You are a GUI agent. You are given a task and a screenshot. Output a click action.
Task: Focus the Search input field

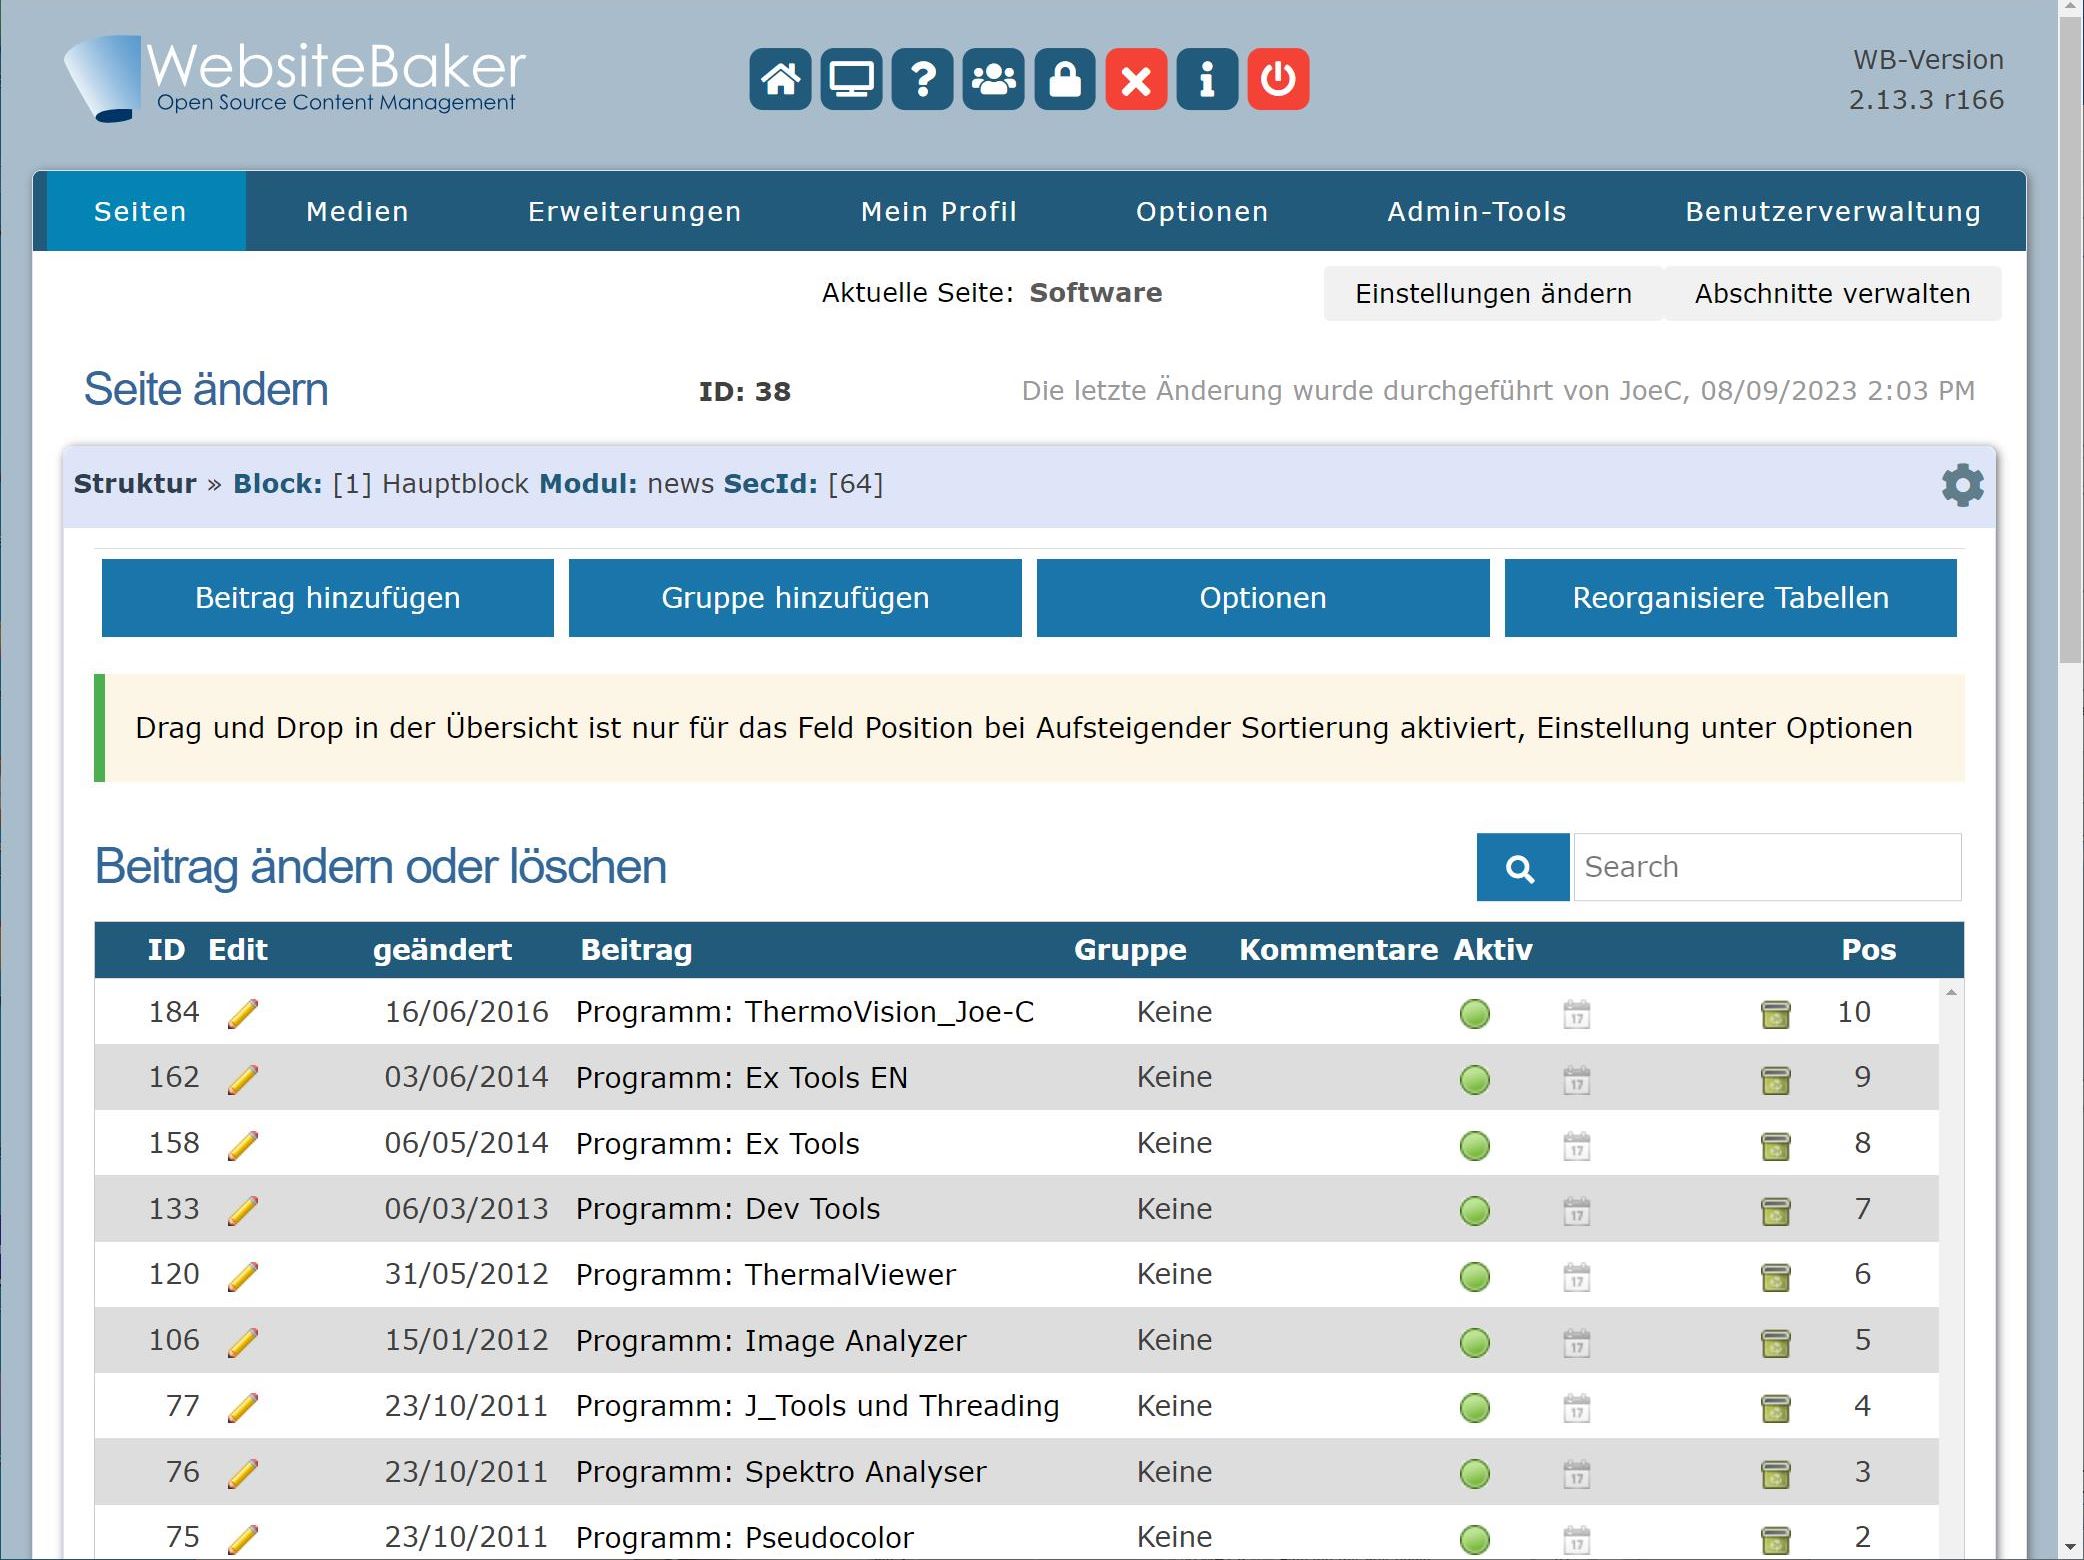click(x=1766, y=867)
